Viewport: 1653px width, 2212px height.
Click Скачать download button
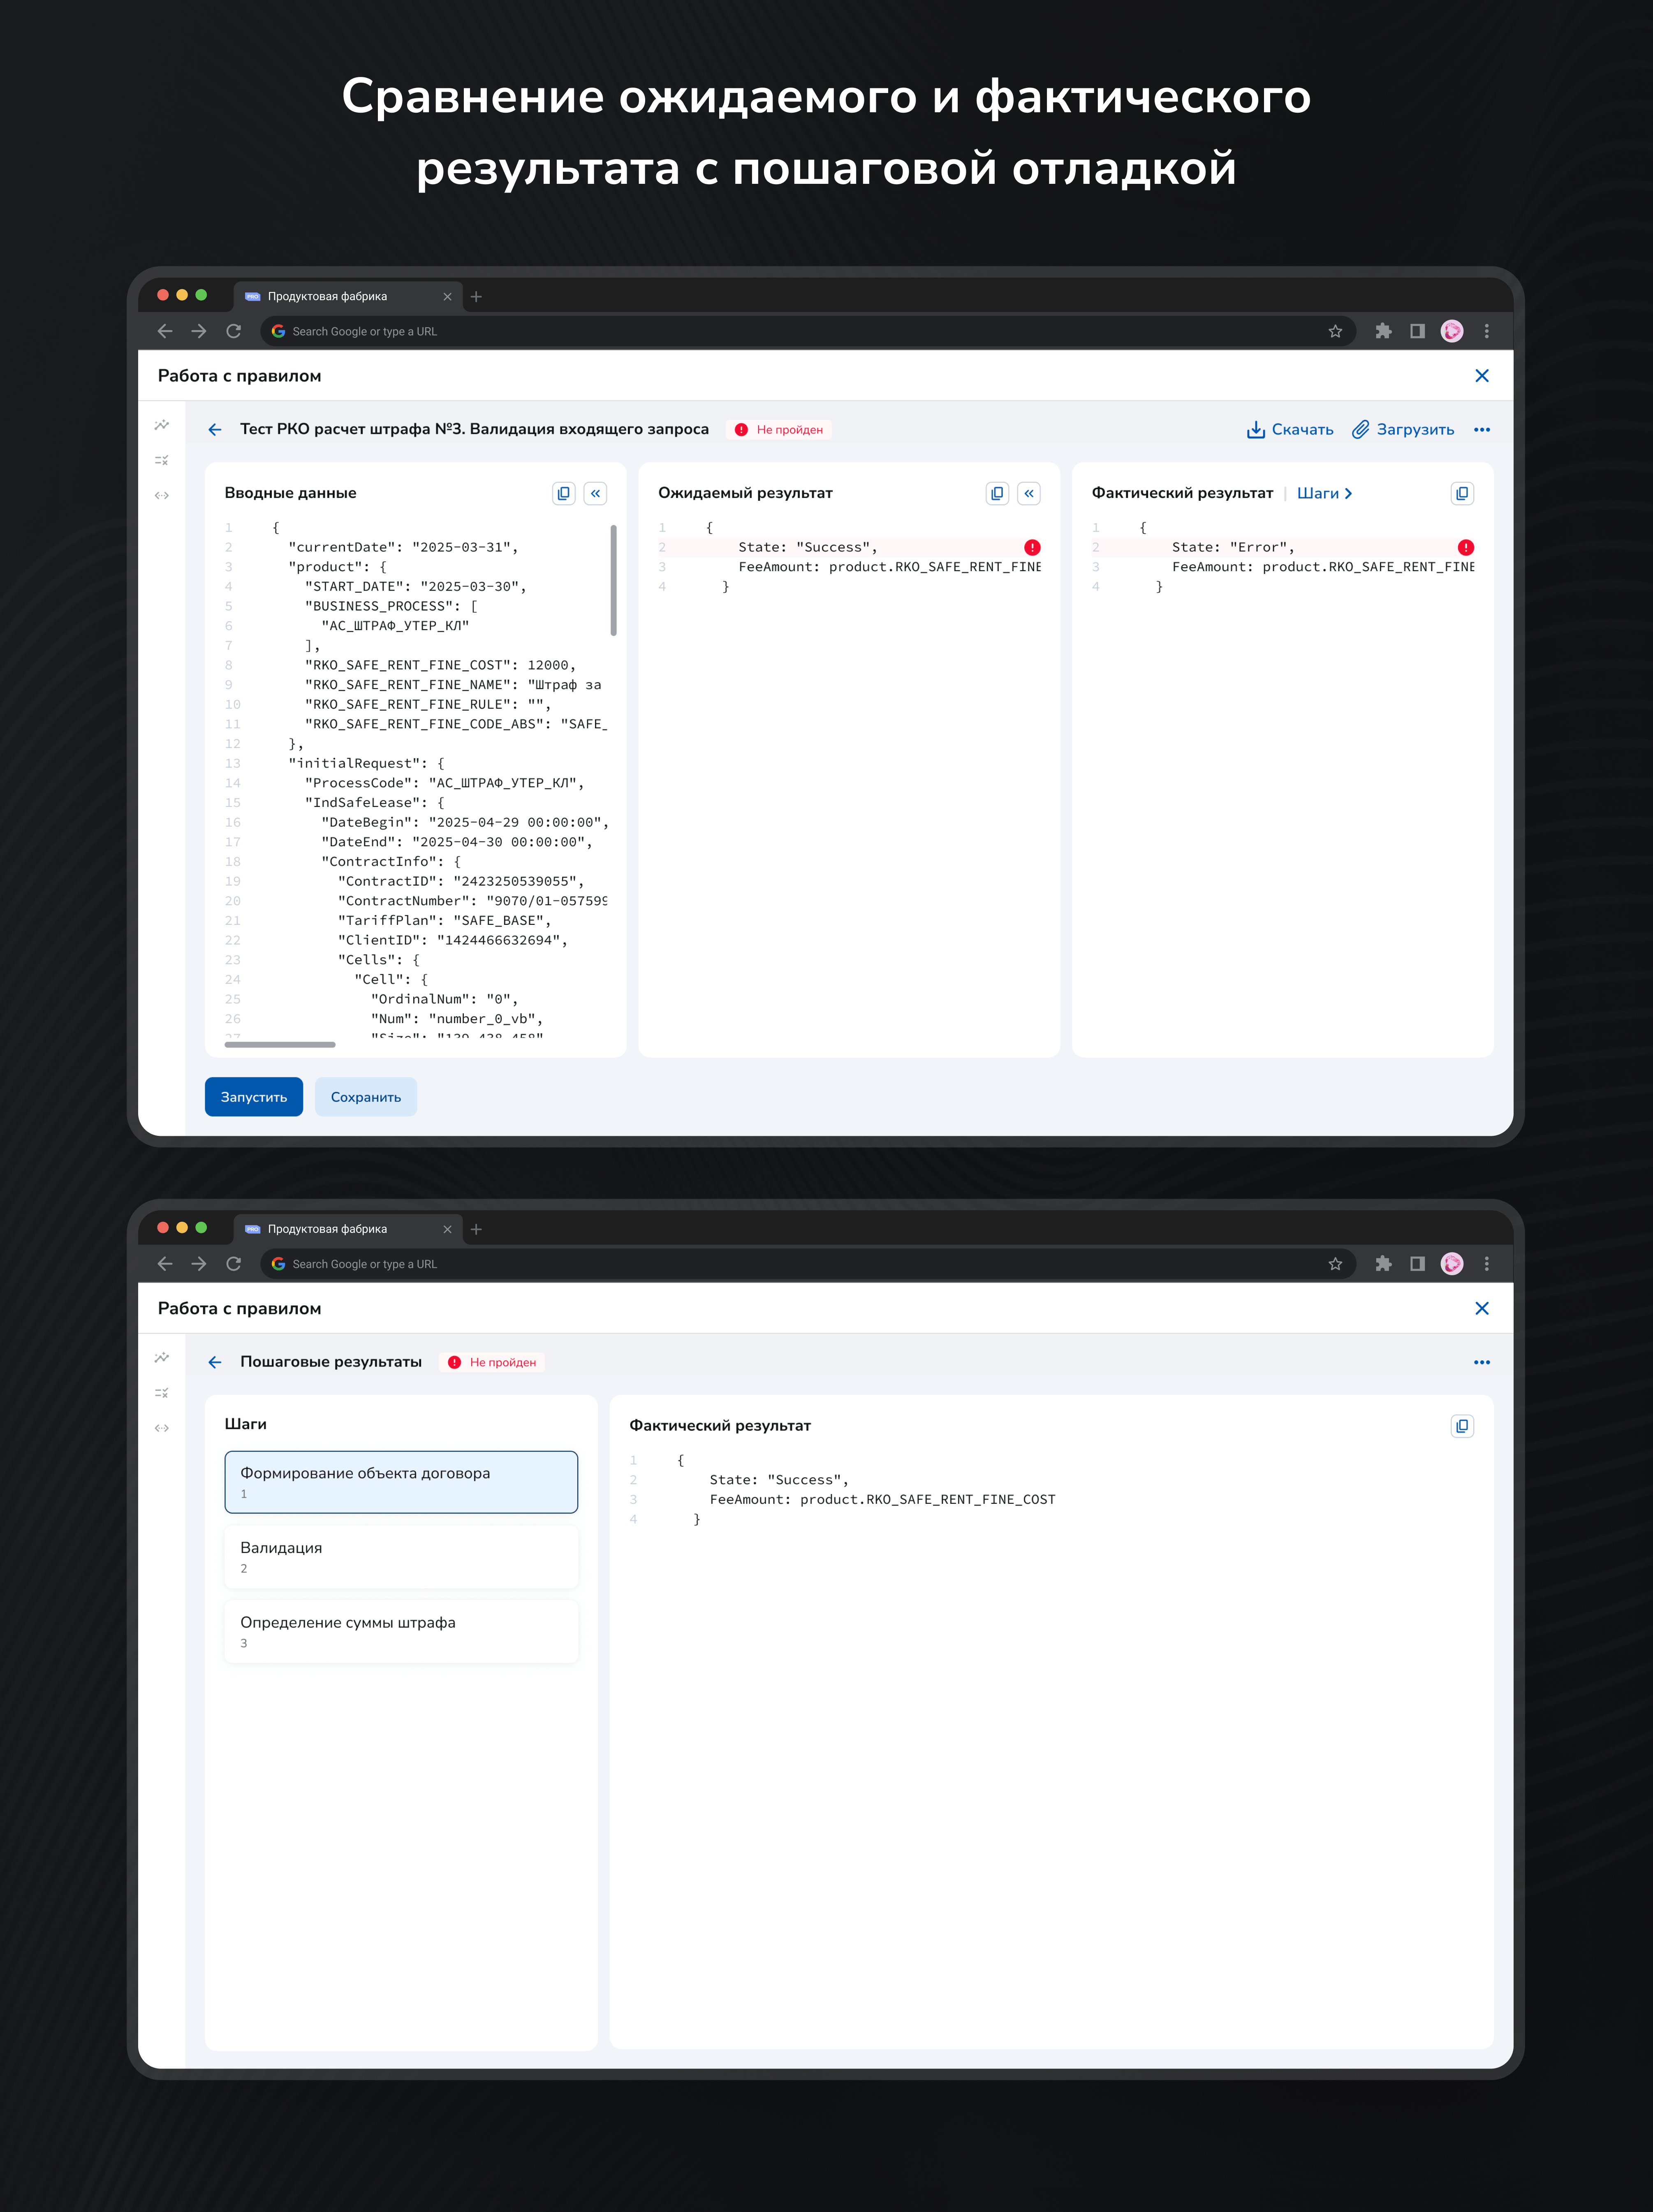[1290, 430]
